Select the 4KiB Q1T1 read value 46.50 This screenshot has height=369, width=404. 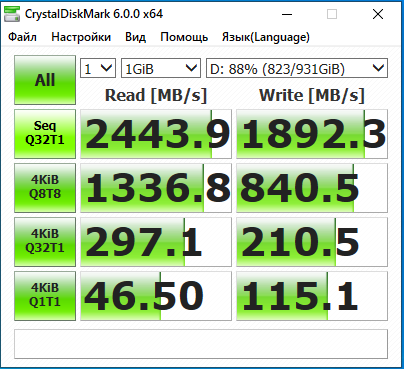156,296
